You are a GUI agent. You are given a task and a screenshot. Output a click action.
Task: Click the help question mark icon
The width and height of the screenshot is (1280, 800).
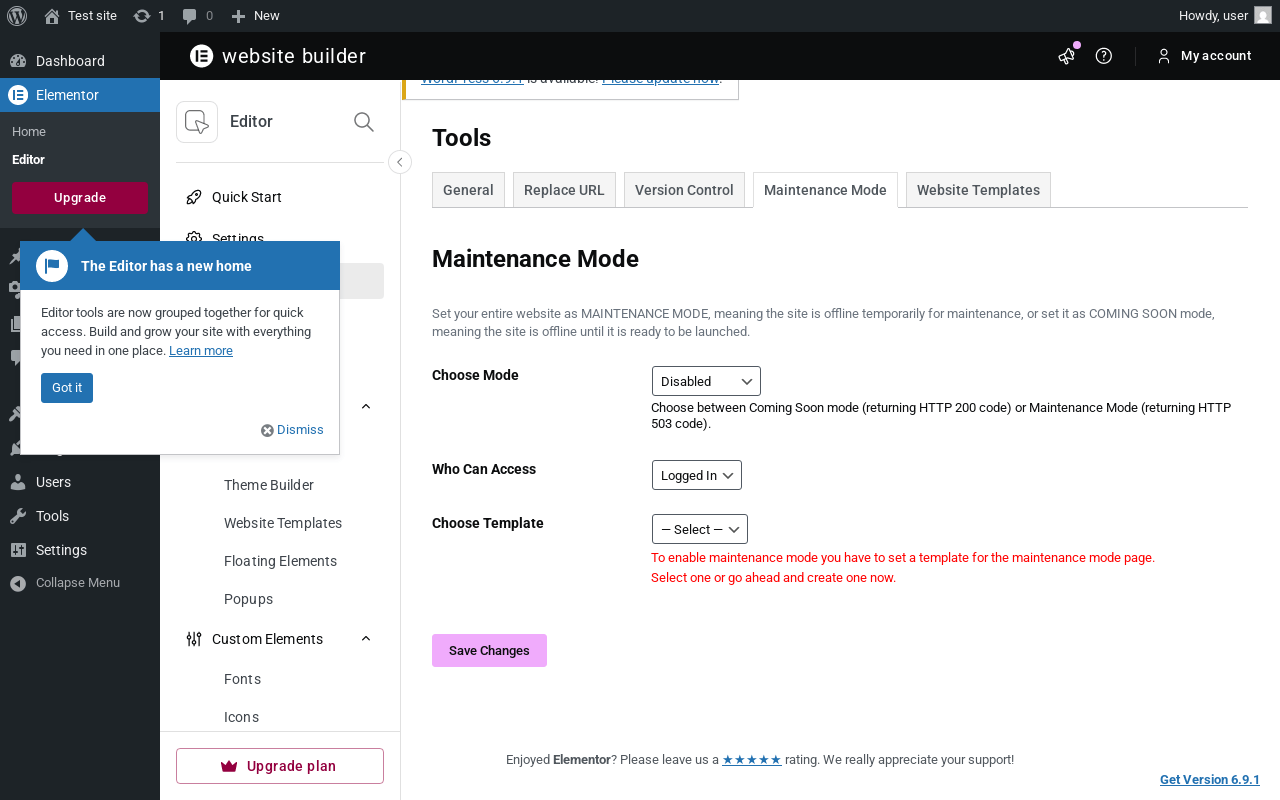click(x=1104, y=56)
